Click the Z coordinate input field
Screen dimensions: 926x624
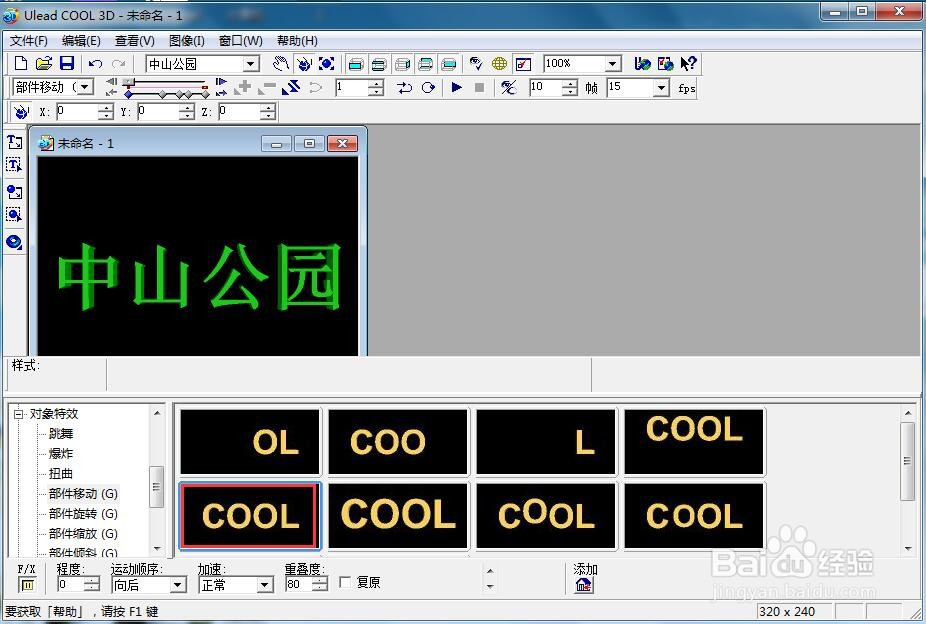(239, 111)
